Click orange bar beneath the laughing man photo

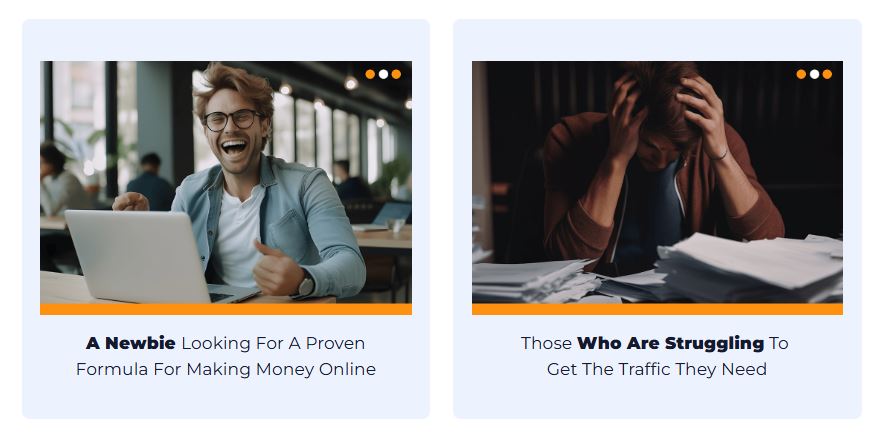point(226,309)
